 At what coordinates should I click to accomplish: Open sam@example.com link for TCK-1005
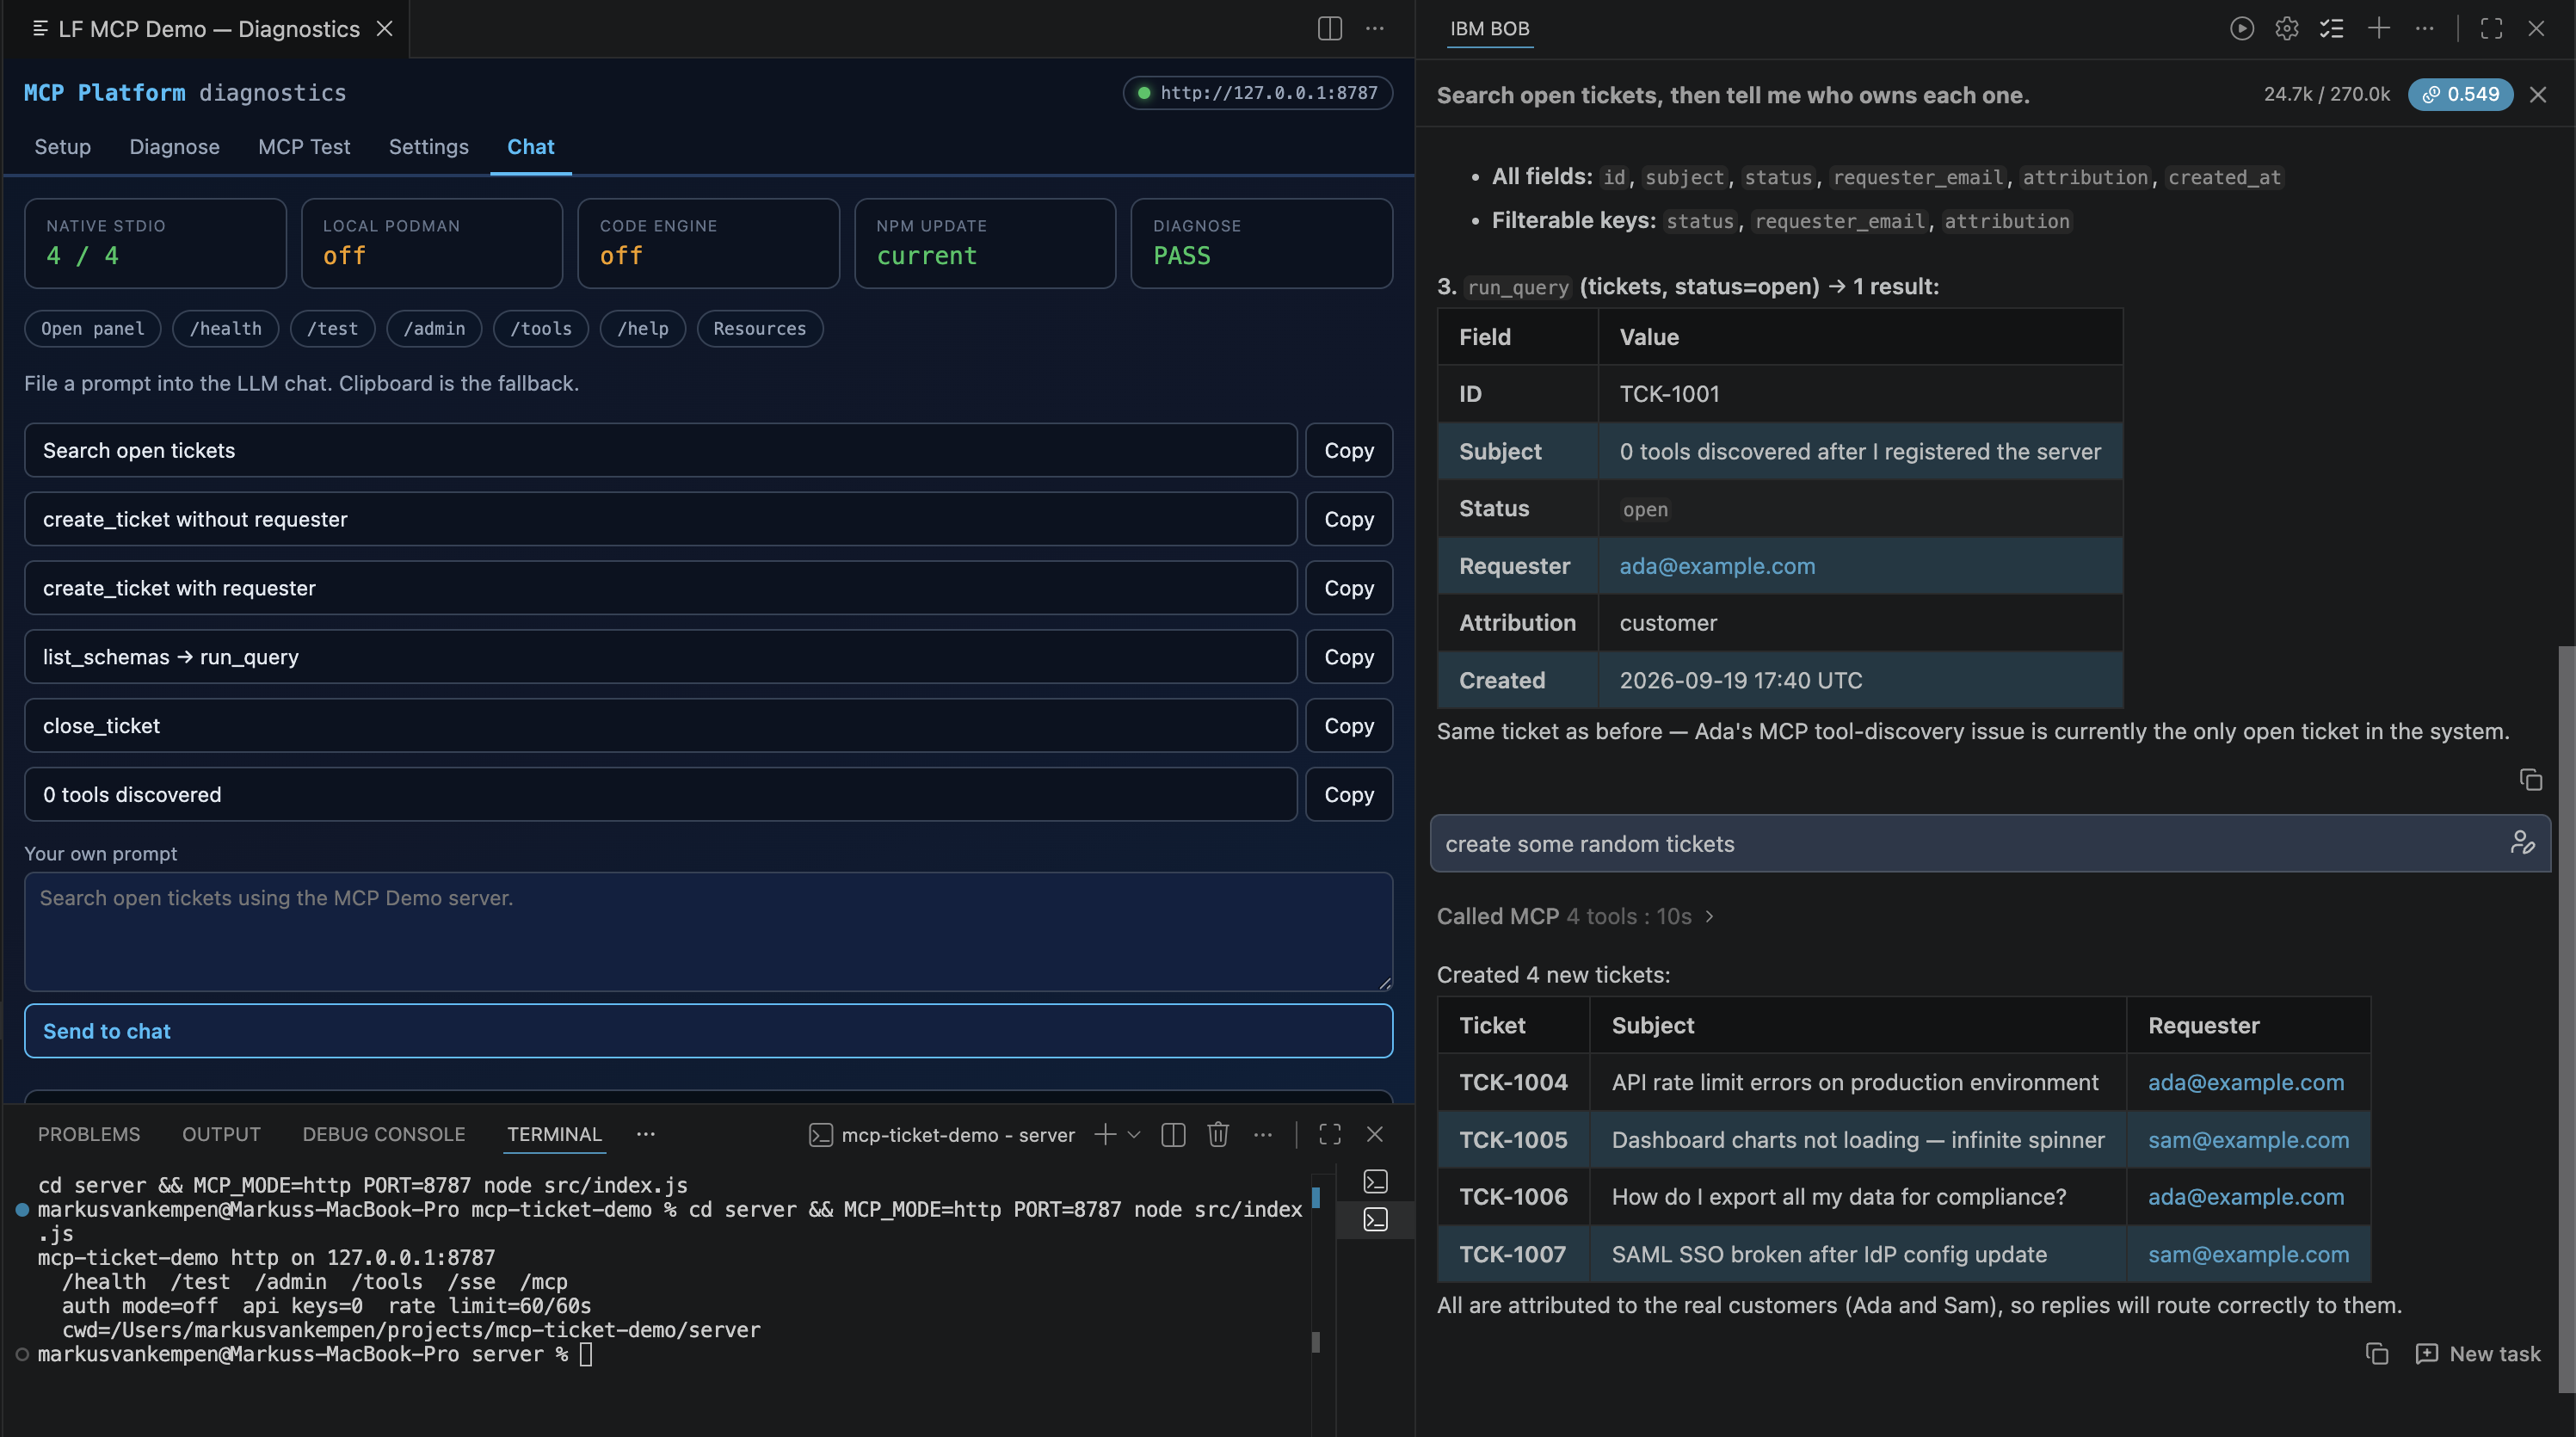(2248, 1139)
